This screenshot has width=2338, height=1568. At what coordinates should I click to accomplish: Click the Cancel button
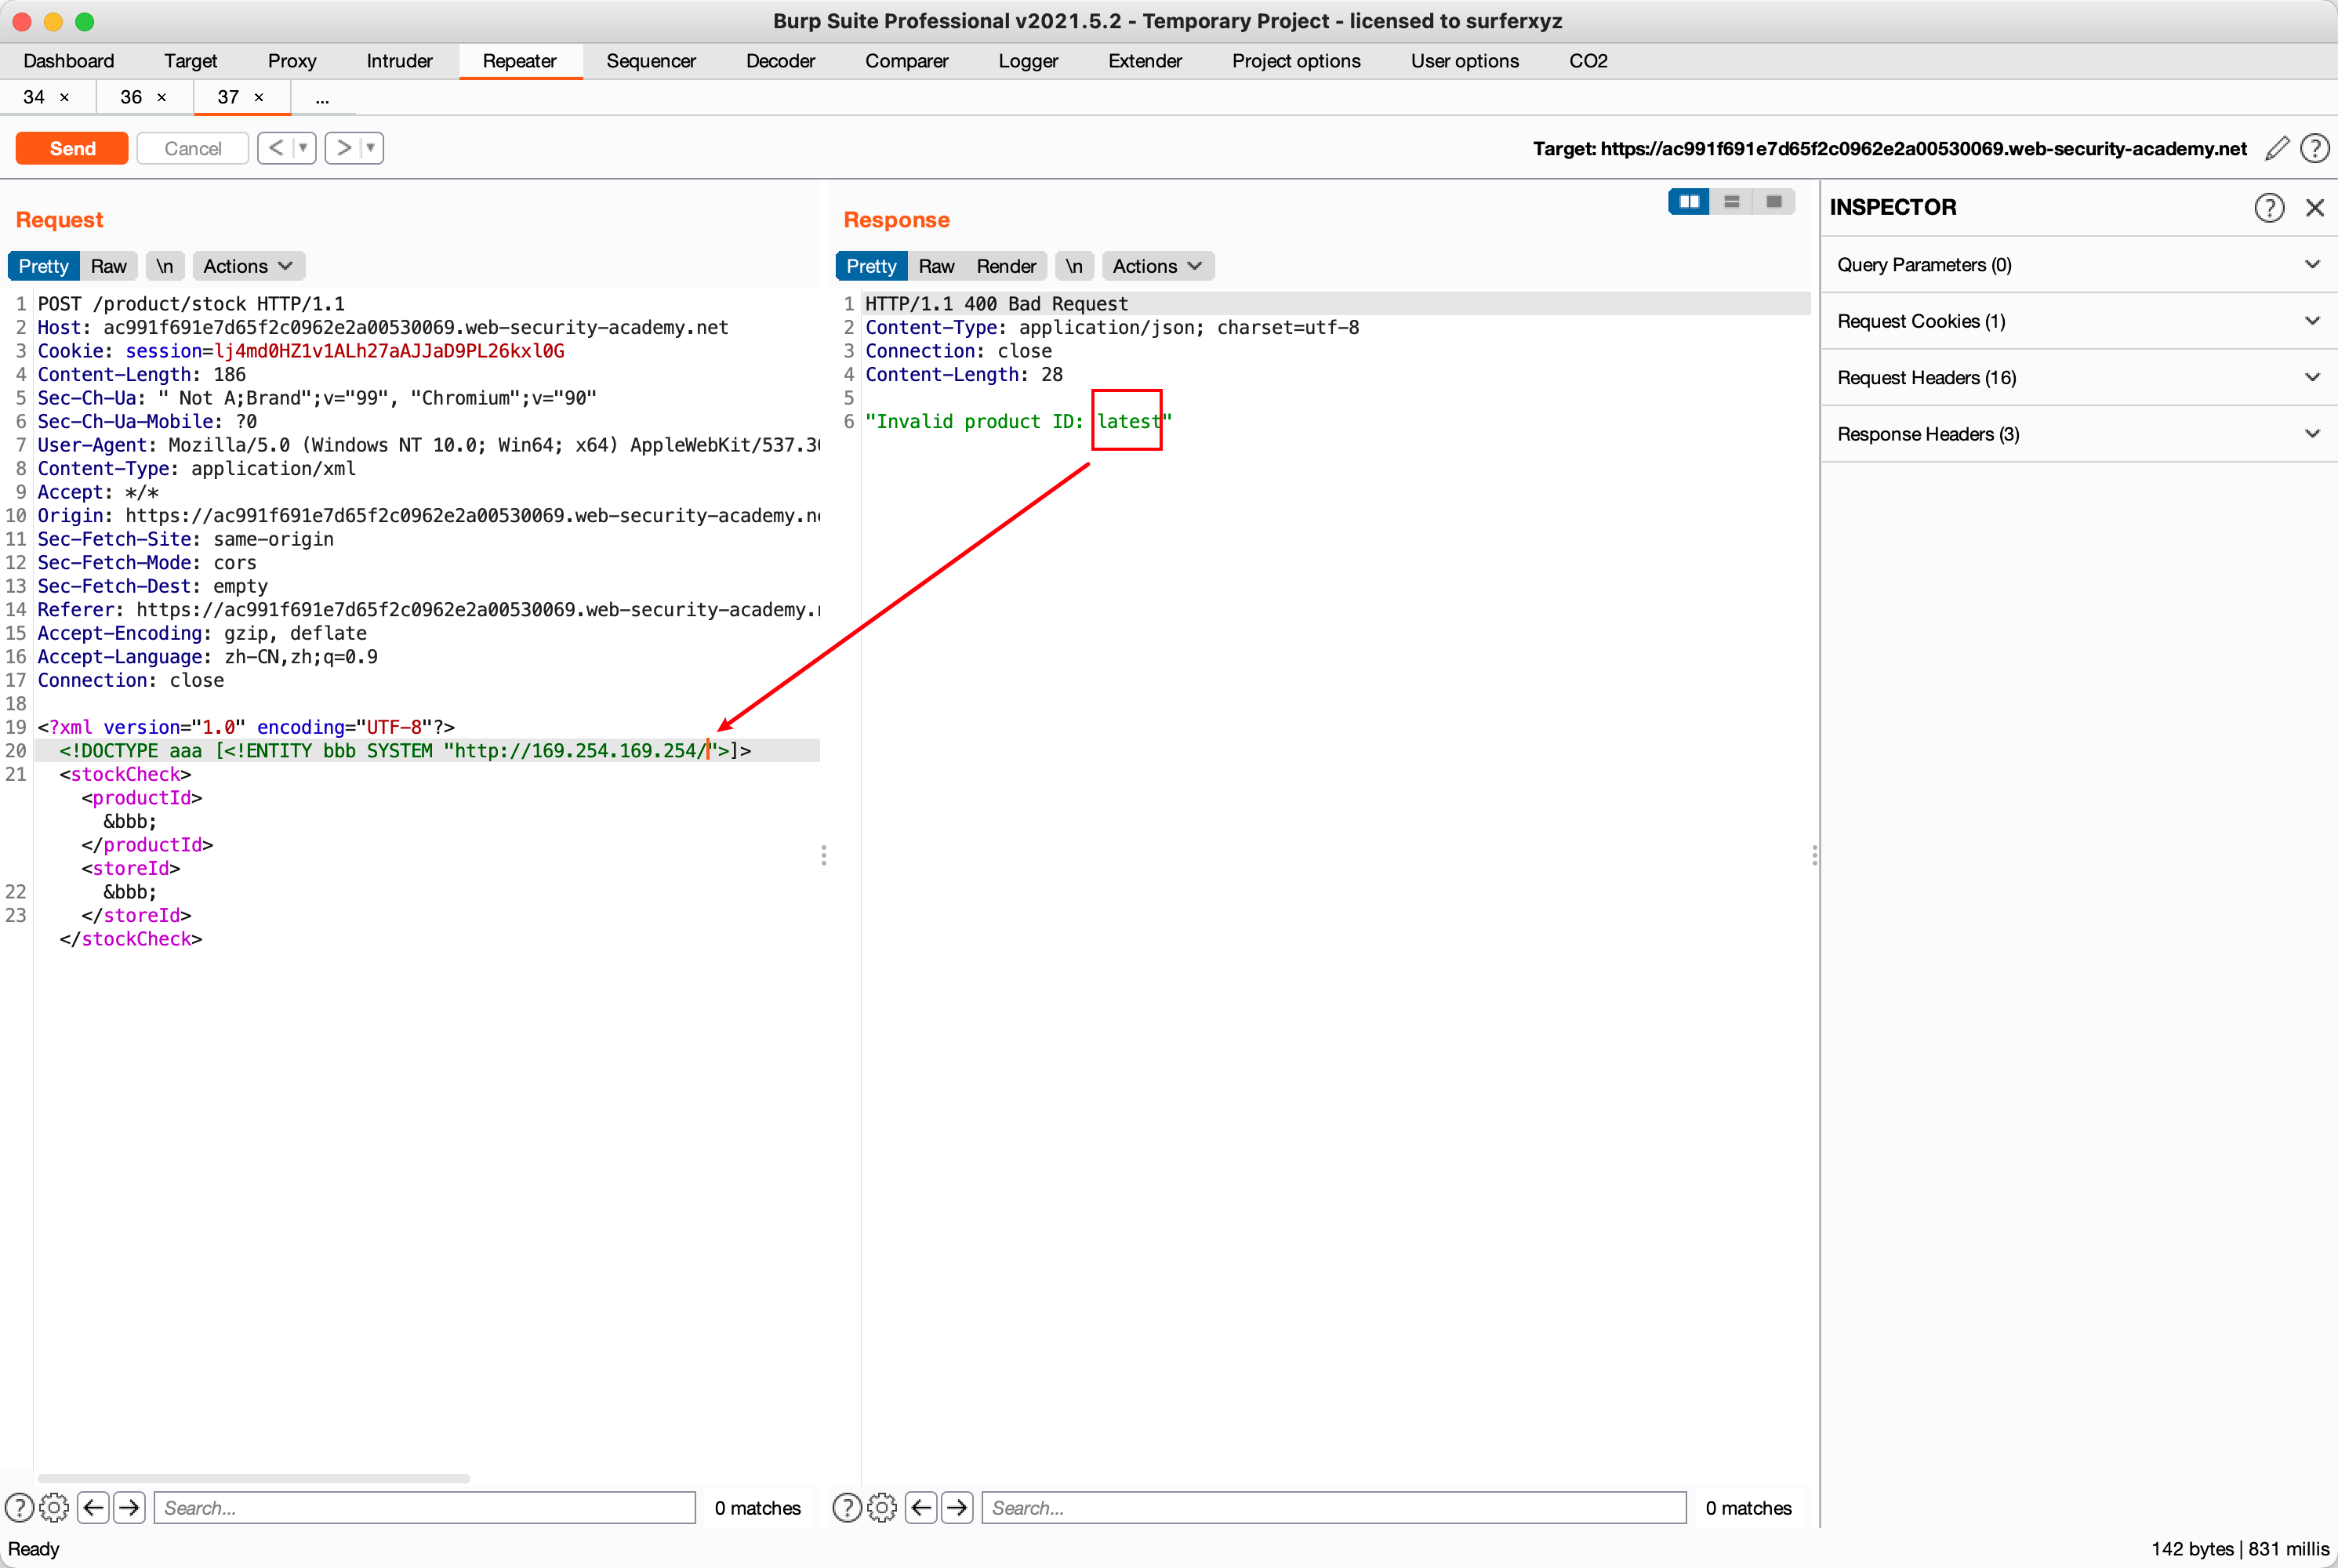coord(192,148)
